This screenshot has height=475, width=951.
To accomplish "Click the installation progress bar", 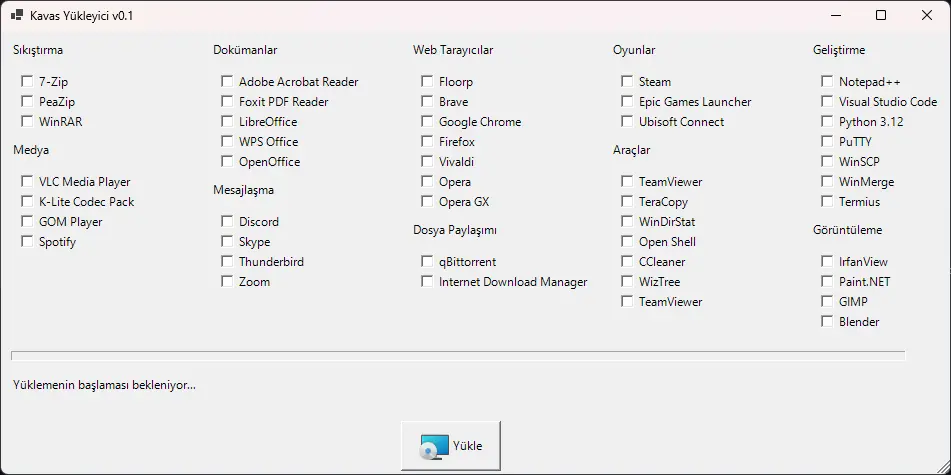I will [458, 355].
